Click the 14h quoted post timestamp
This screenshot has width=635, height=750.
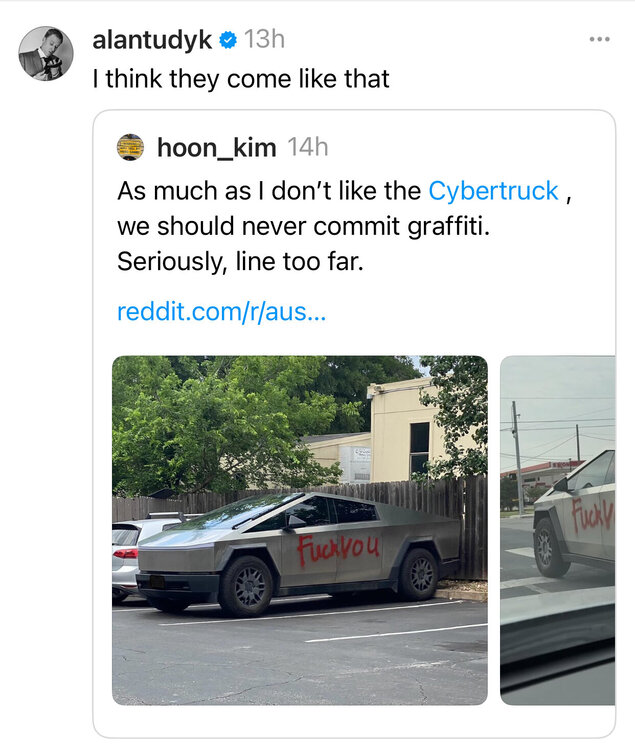[x=308, y=147]
